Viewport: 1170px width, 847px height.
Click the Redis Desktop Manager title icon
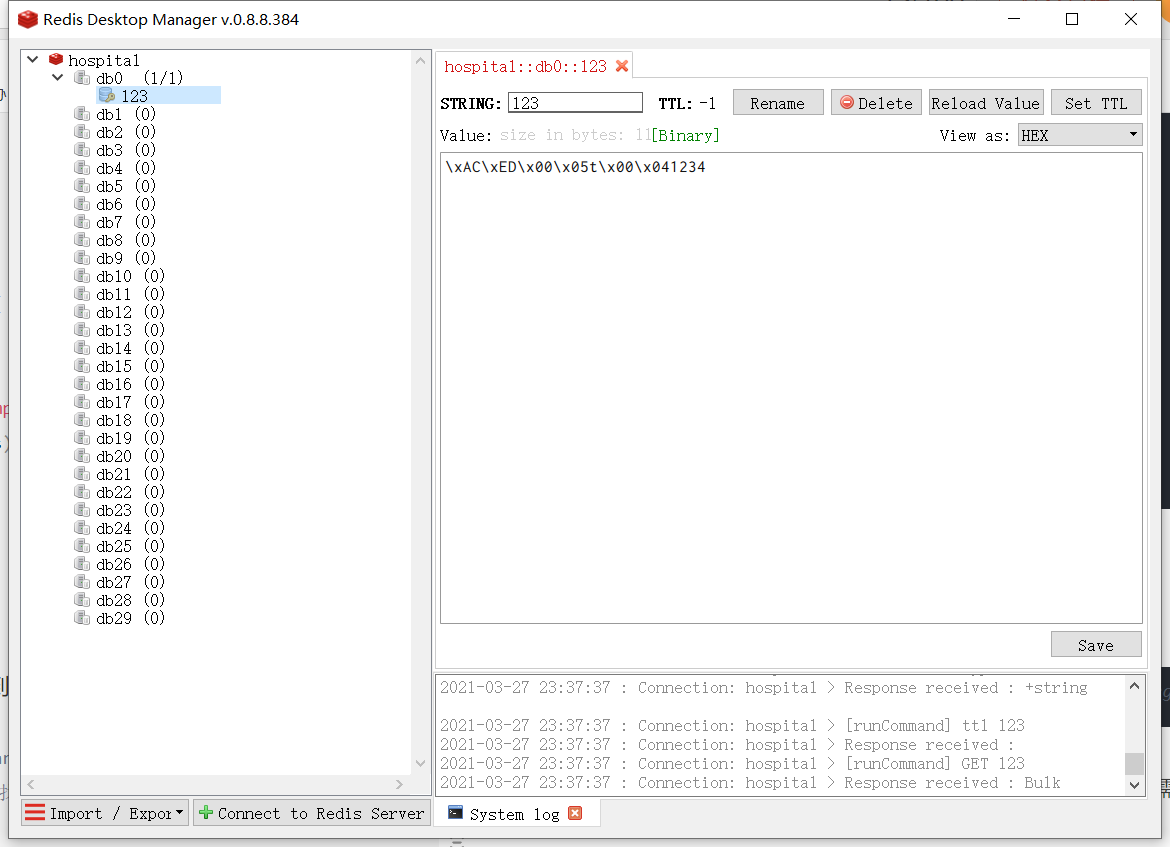click(28, 19)
